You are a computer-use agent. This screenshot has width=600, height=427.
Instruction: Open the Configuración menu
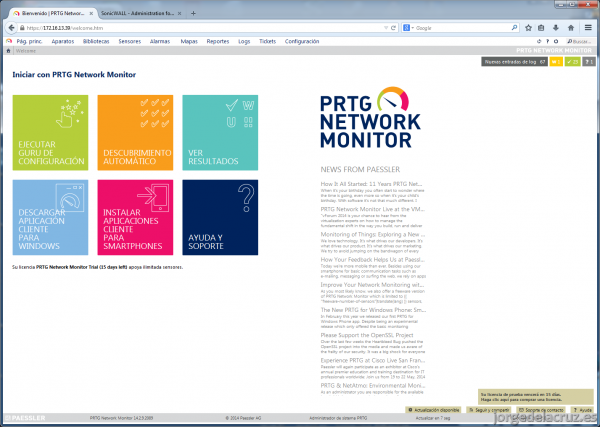coord(302,41)
